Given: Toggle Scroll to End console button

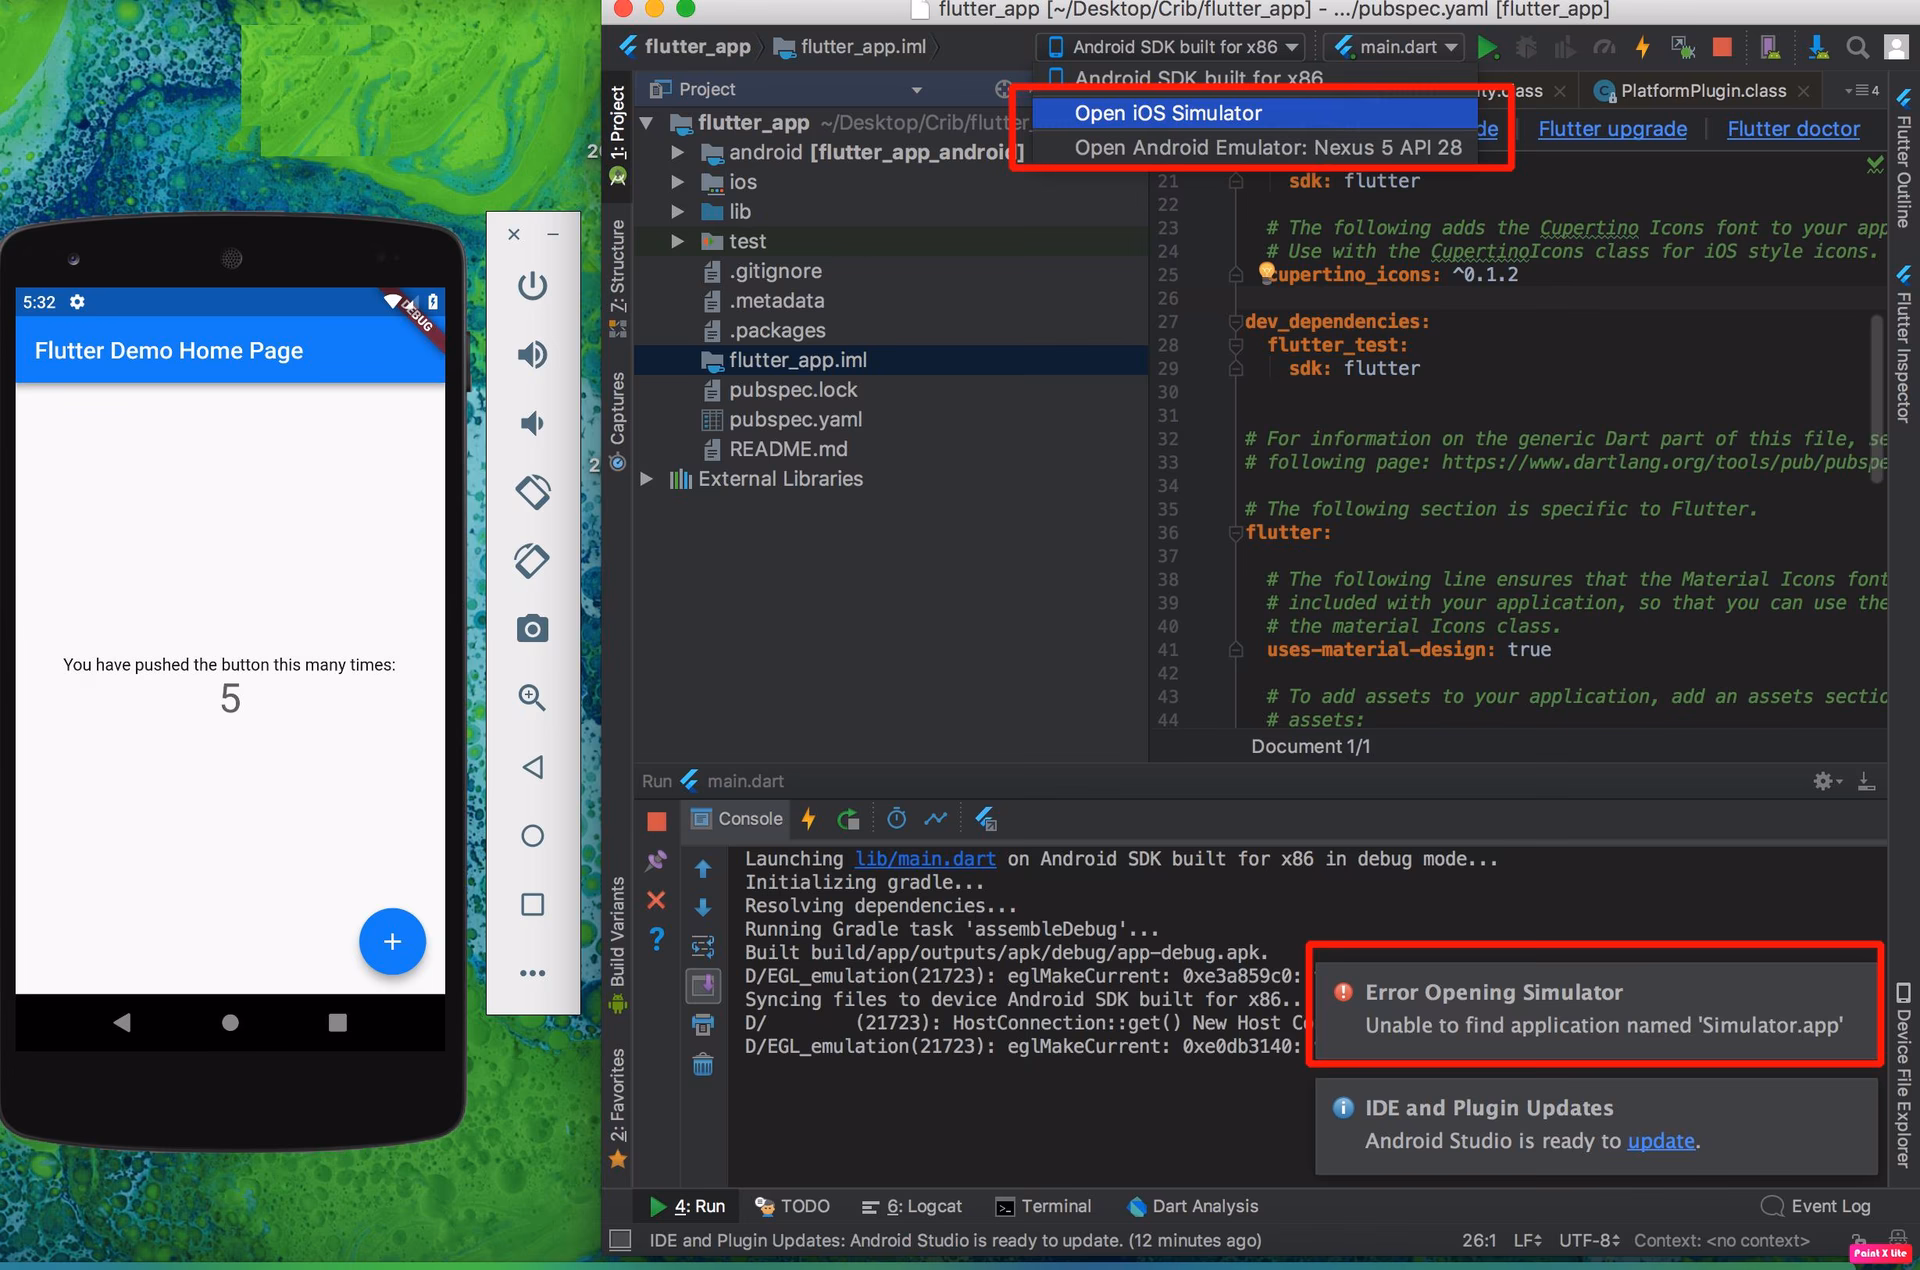Looking at the screenshot, I should click(703, 985).
